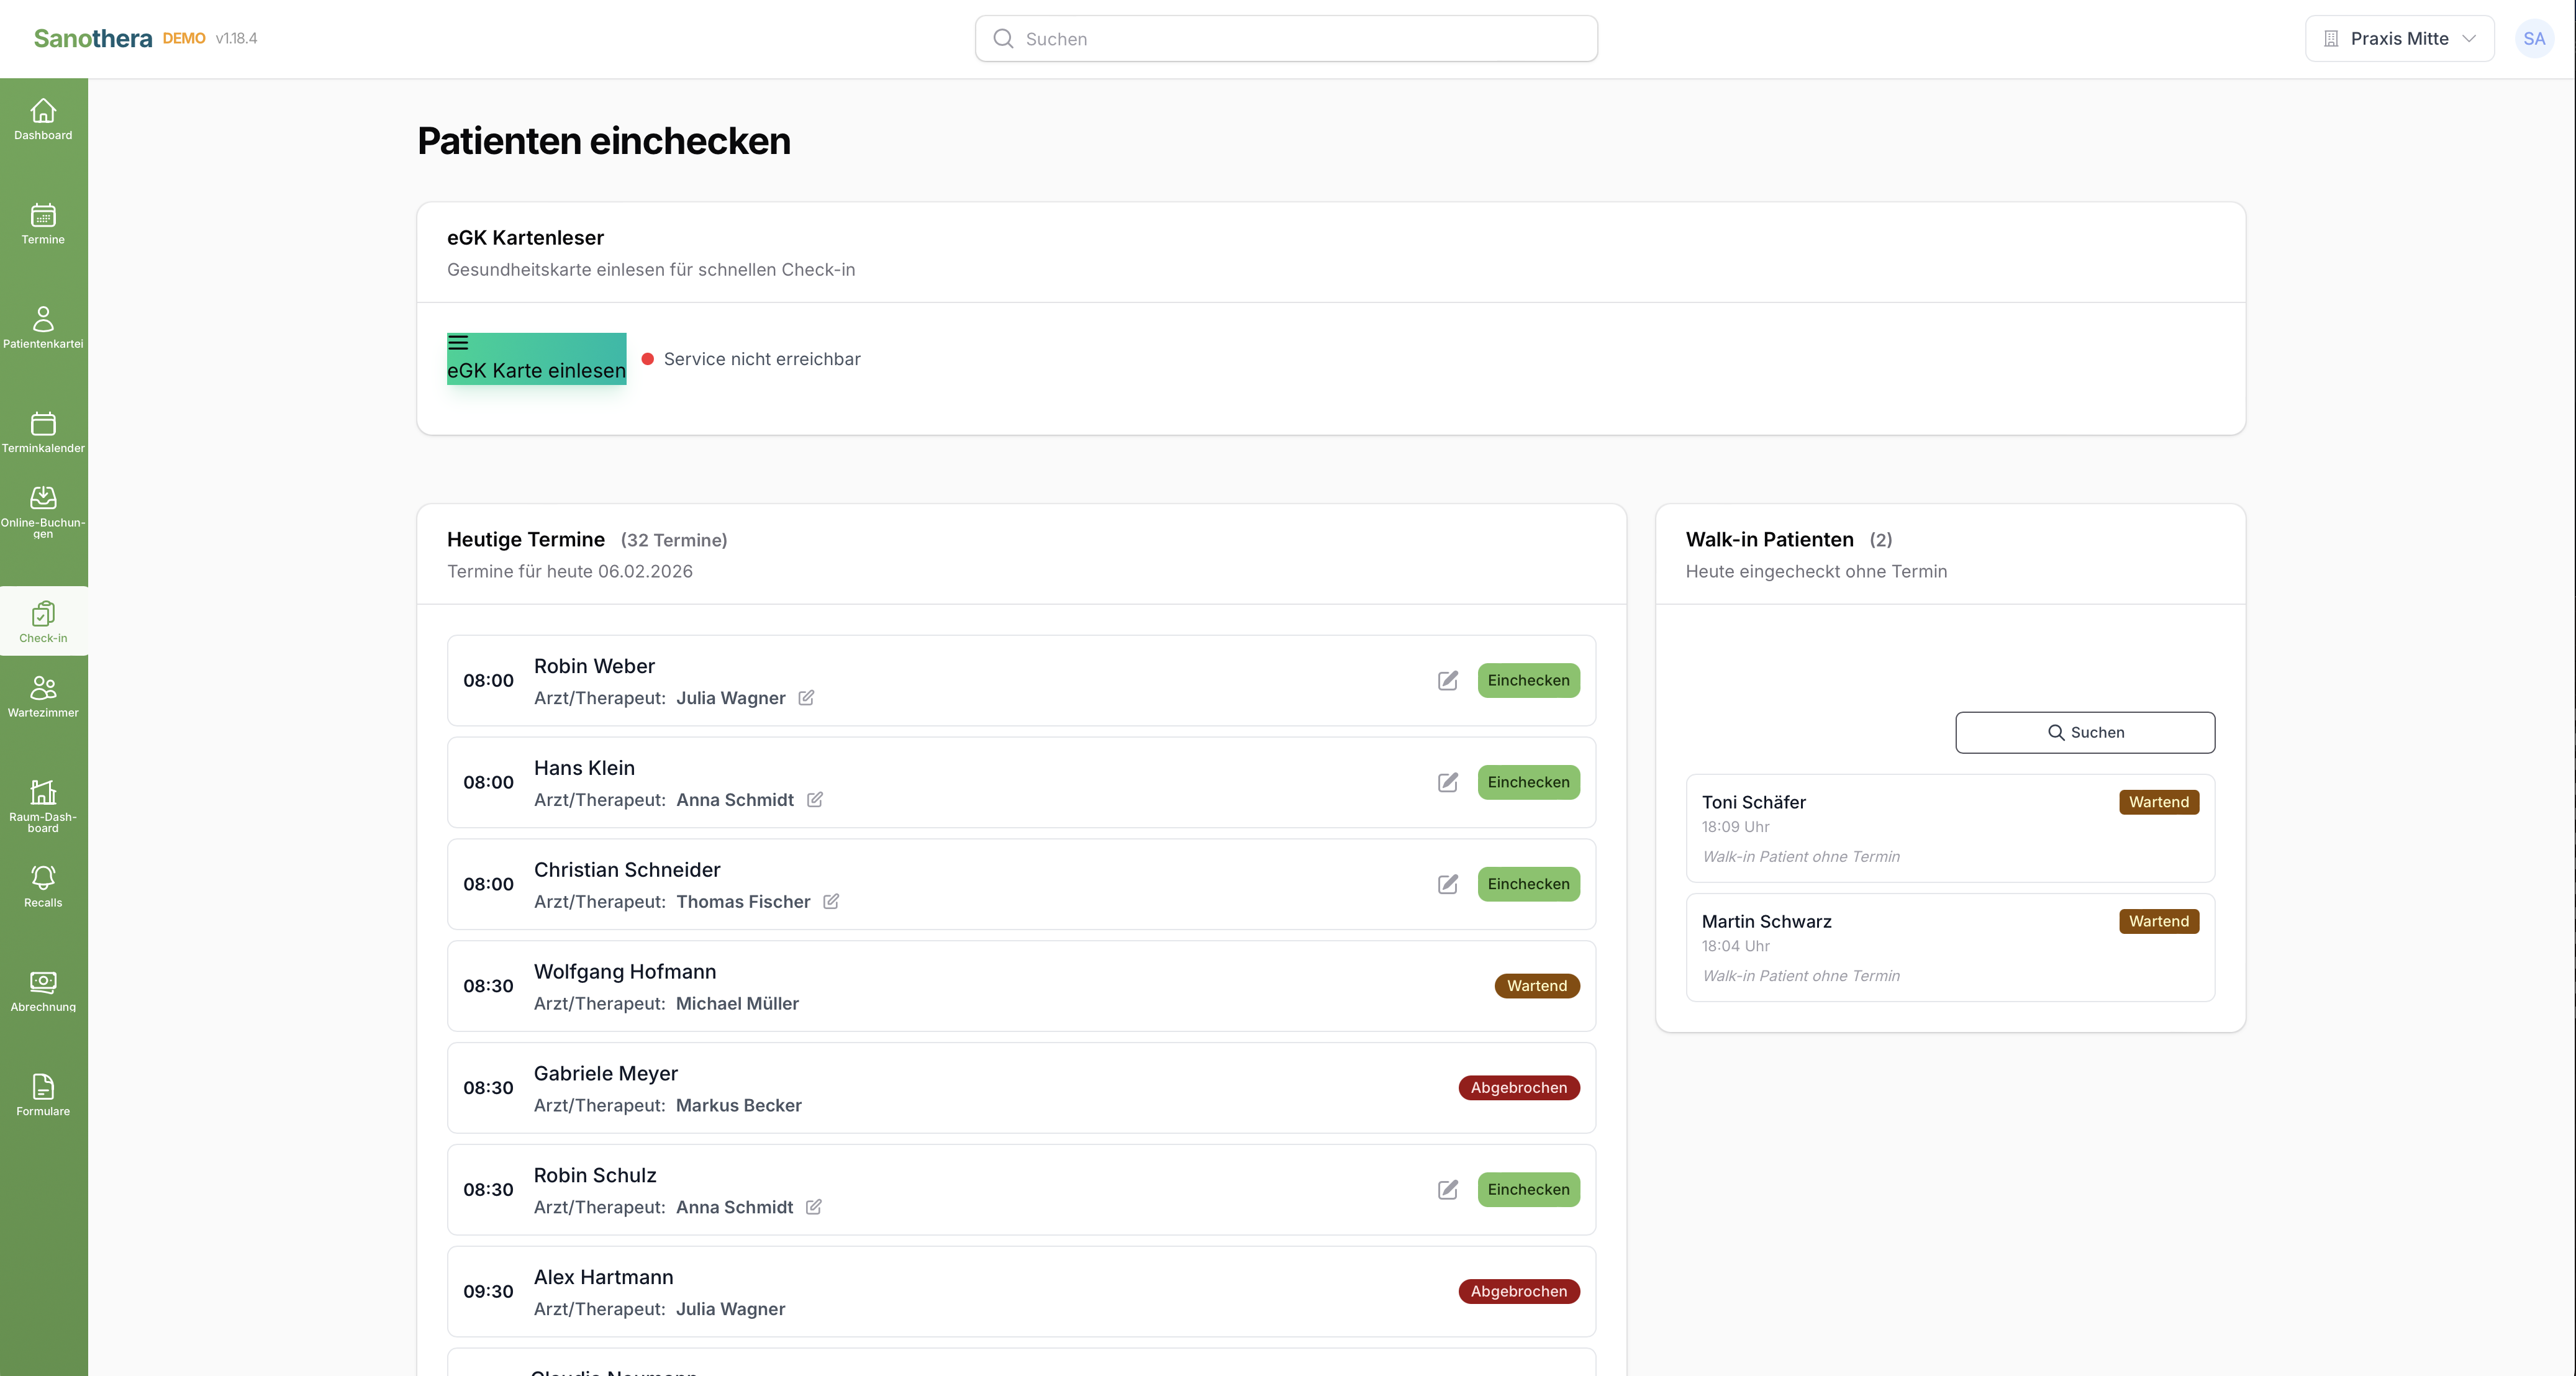Select patient name Wolfgang Hofmann
The height and width of the screenshot is (1376, 2576).
[625, 972]
